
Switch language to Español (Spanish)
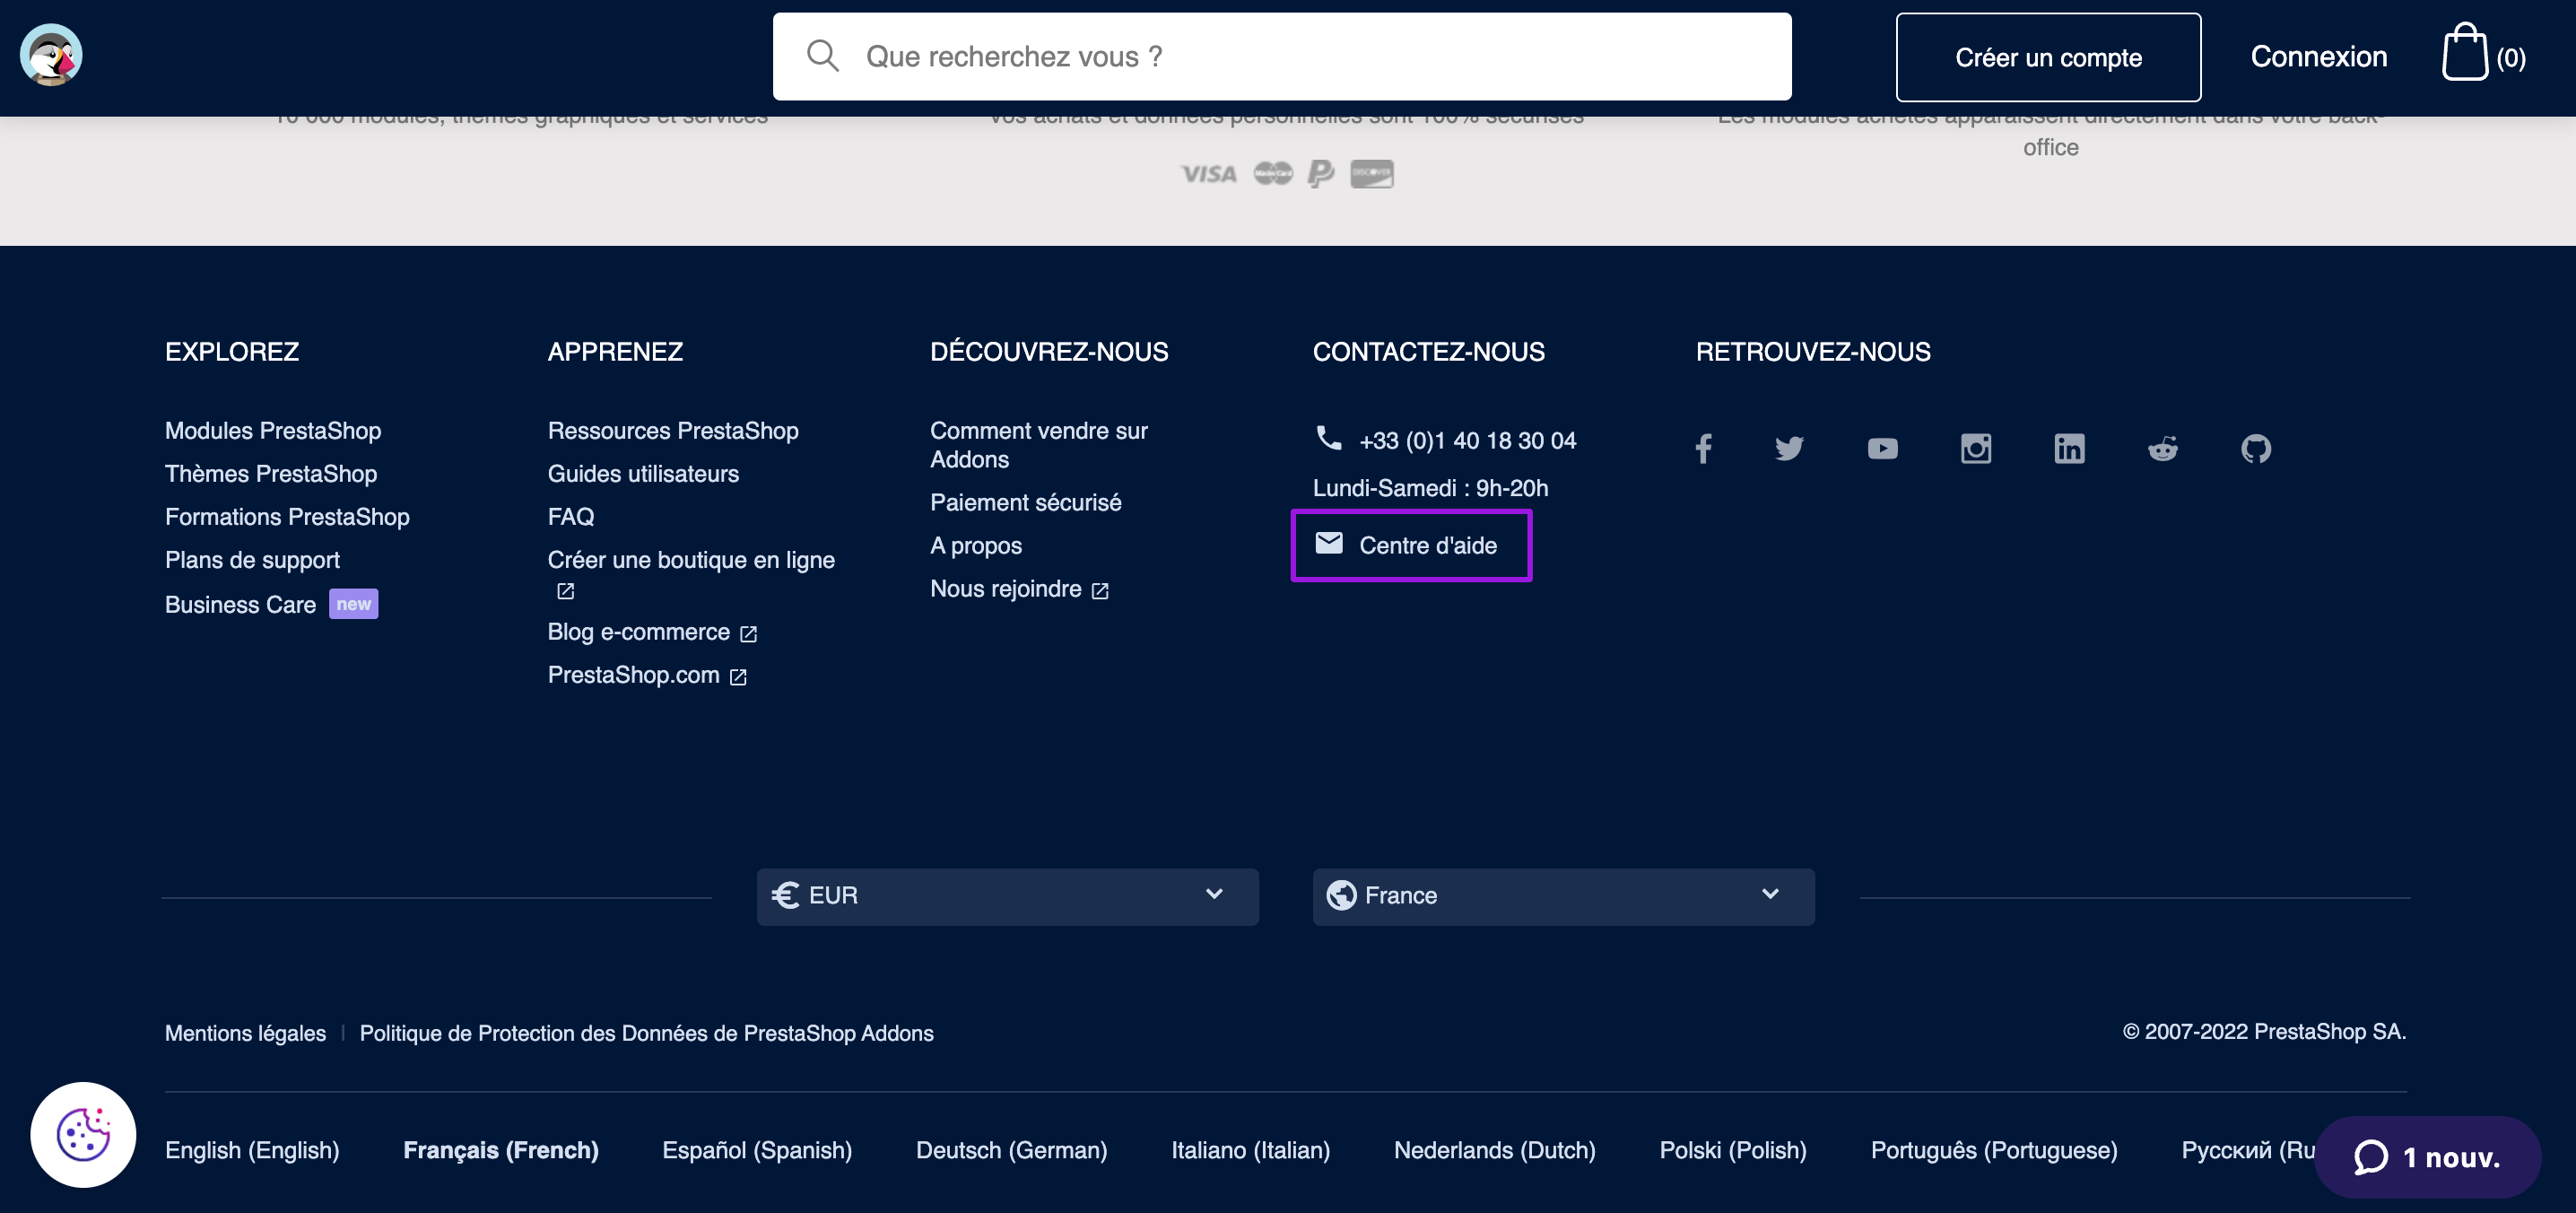click(x=757, y=1150)
